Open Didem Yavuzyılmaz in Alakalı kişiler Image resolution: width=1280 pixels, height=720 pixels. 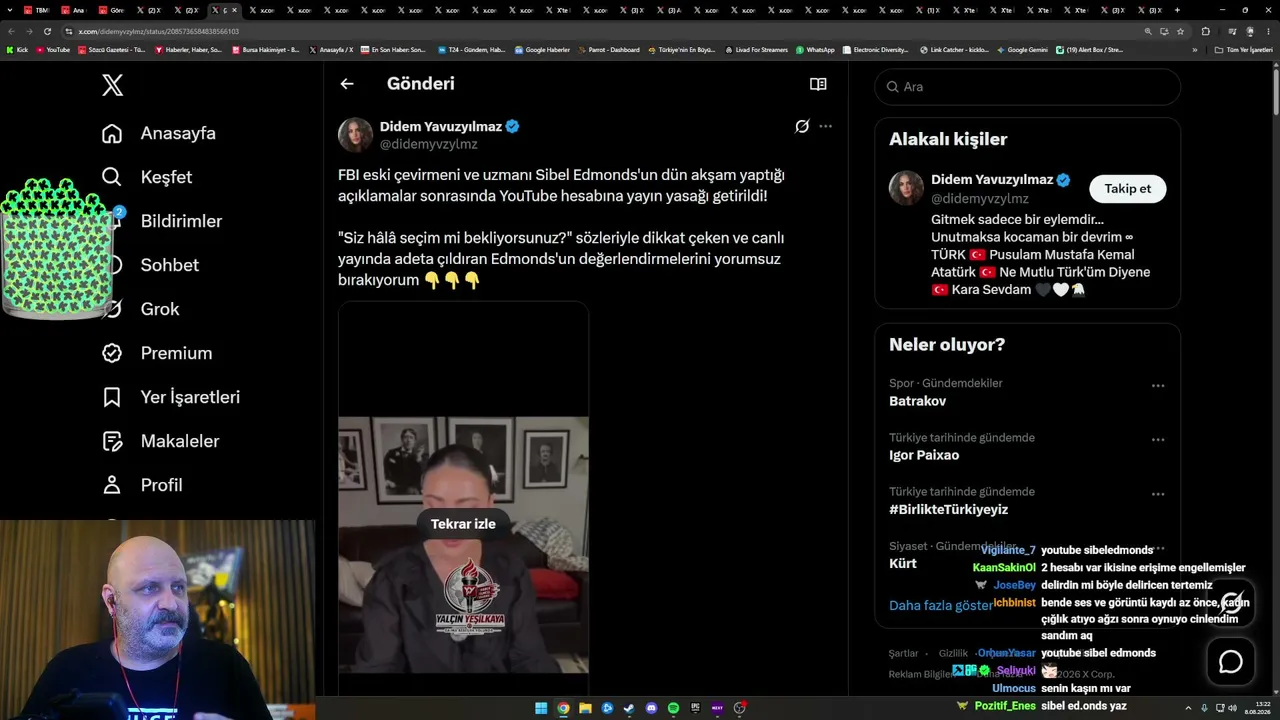(992, 180)
